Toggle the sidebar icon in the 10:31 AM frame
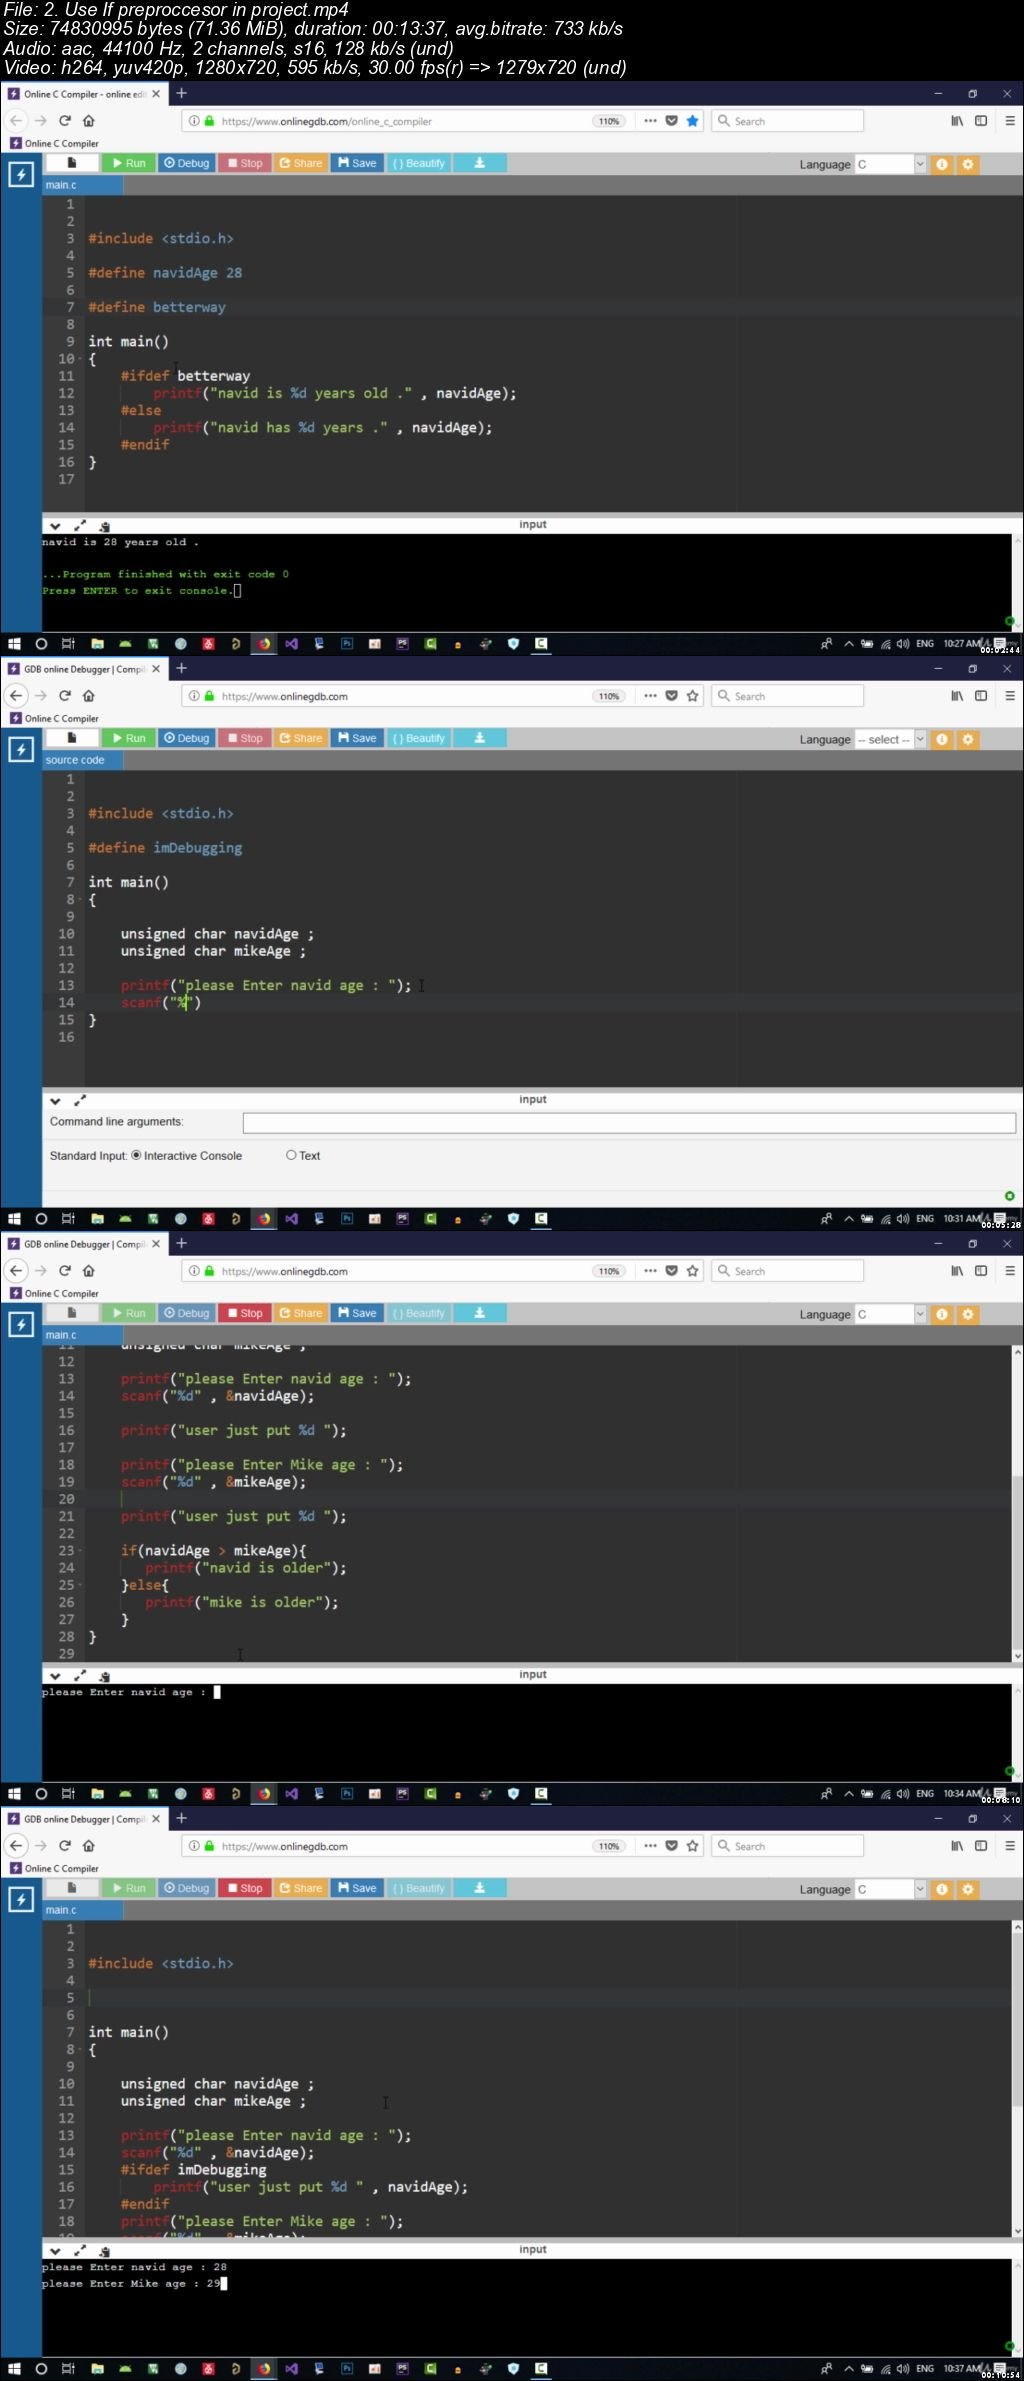This screenshot has width=1024, height=2381. [981, 696]
